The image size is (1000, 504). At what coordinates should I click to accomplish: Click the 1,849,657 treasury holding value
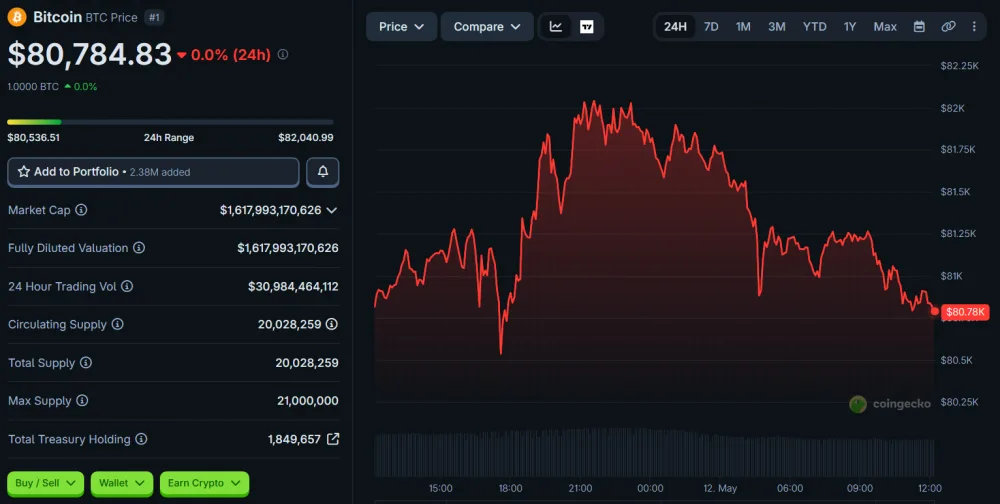coord(294,439)
